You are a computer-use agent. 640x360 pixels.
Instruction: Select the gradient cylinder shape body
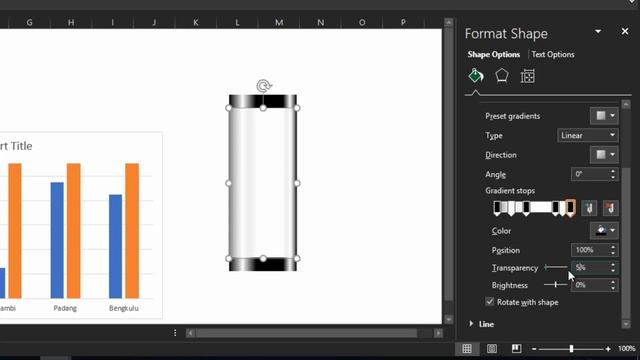point(263,183)
